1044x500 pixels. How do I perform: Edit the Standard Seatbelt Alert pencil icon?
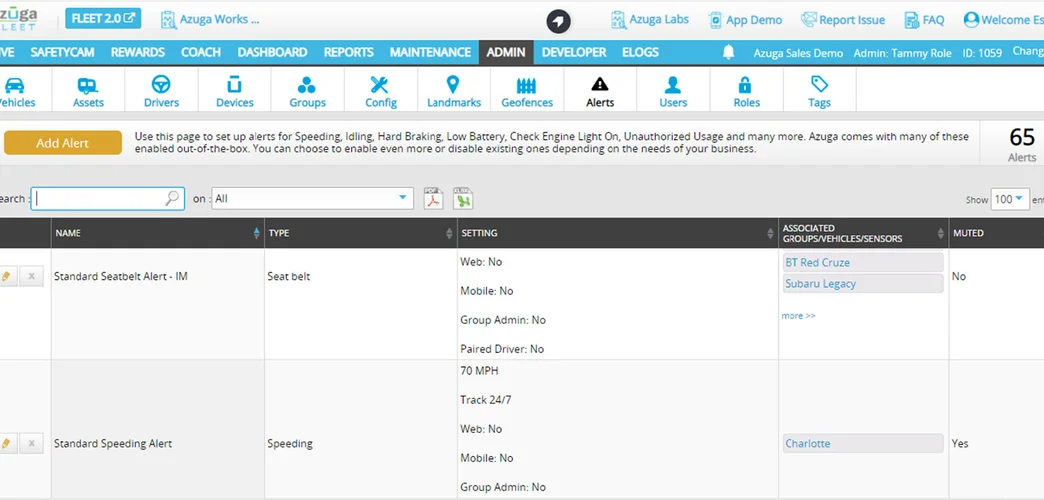(7, 276)
